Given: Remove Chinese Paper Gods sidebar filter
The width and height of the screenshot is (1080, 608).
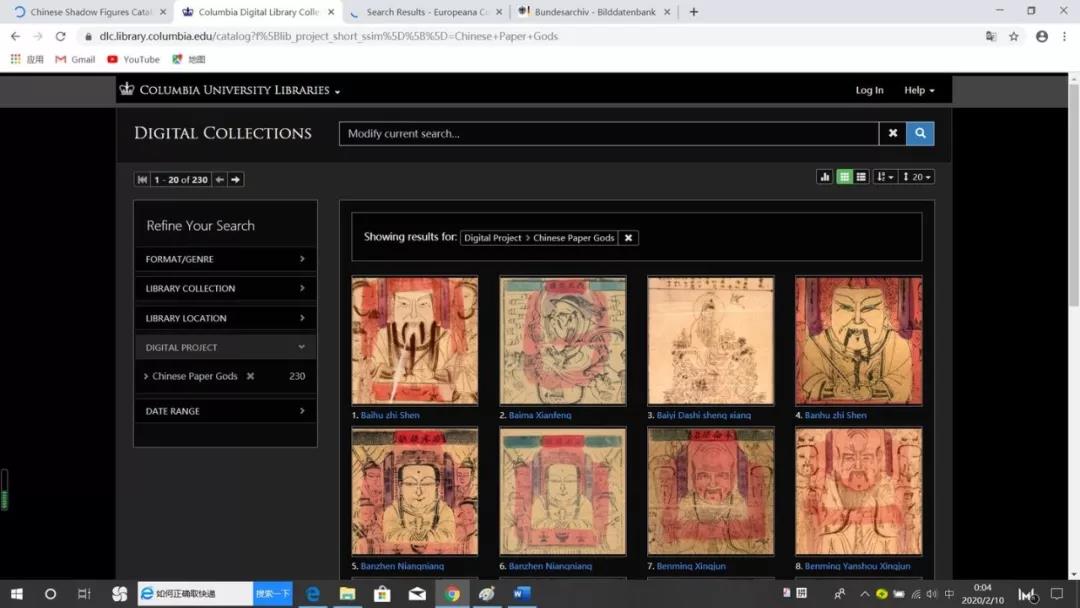Looking at the screenshot, I should [x=250, y=376].
